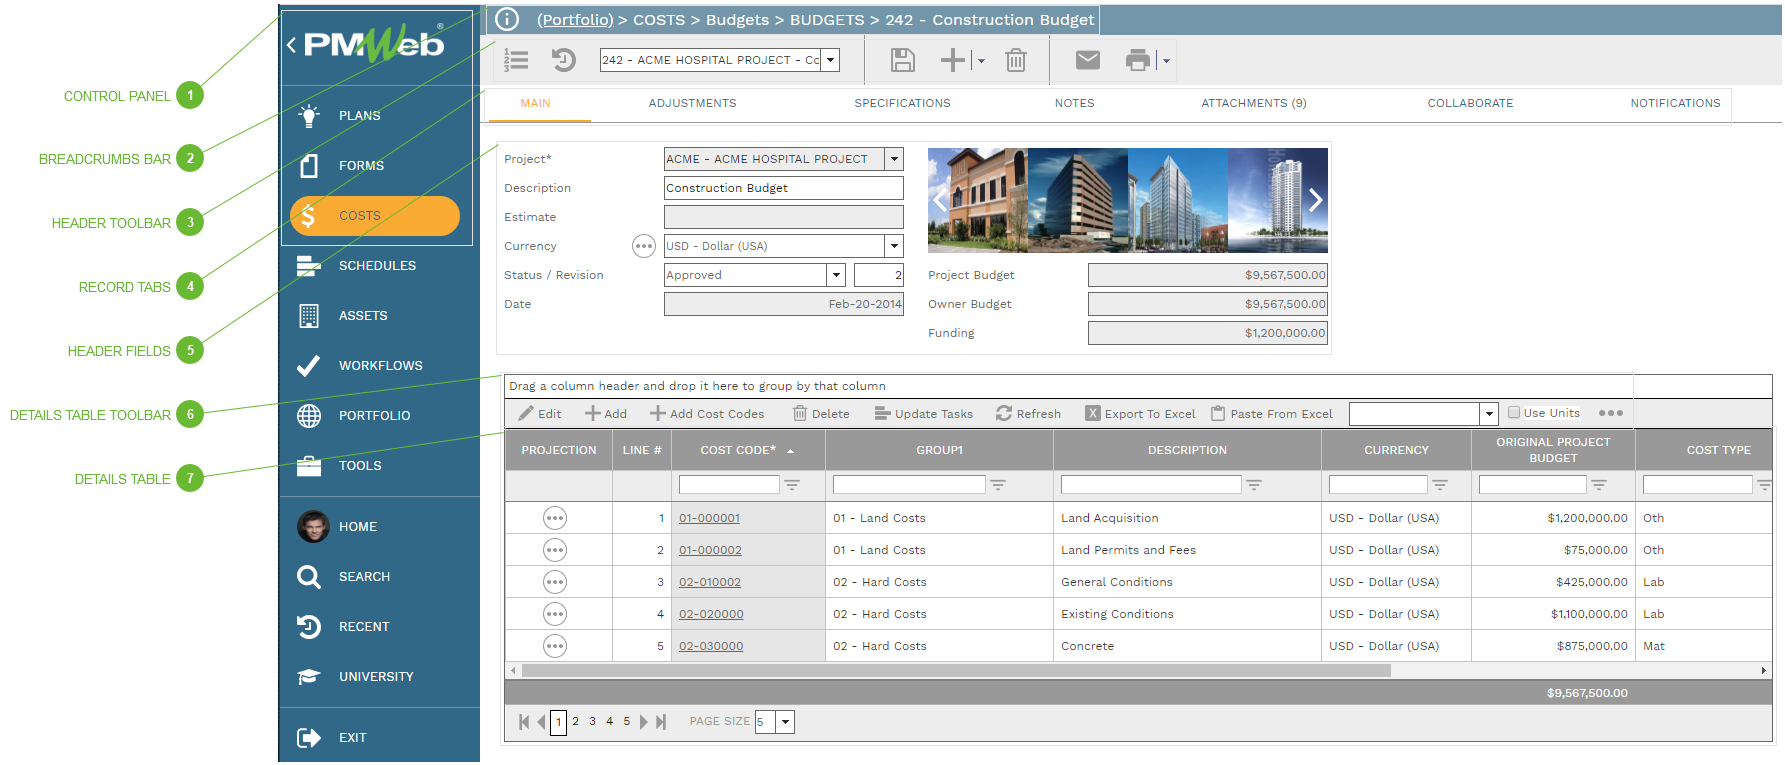Screen dimensions: 1785x765
Task: Click the Add new record plus icon
Action: coord(952,60)
